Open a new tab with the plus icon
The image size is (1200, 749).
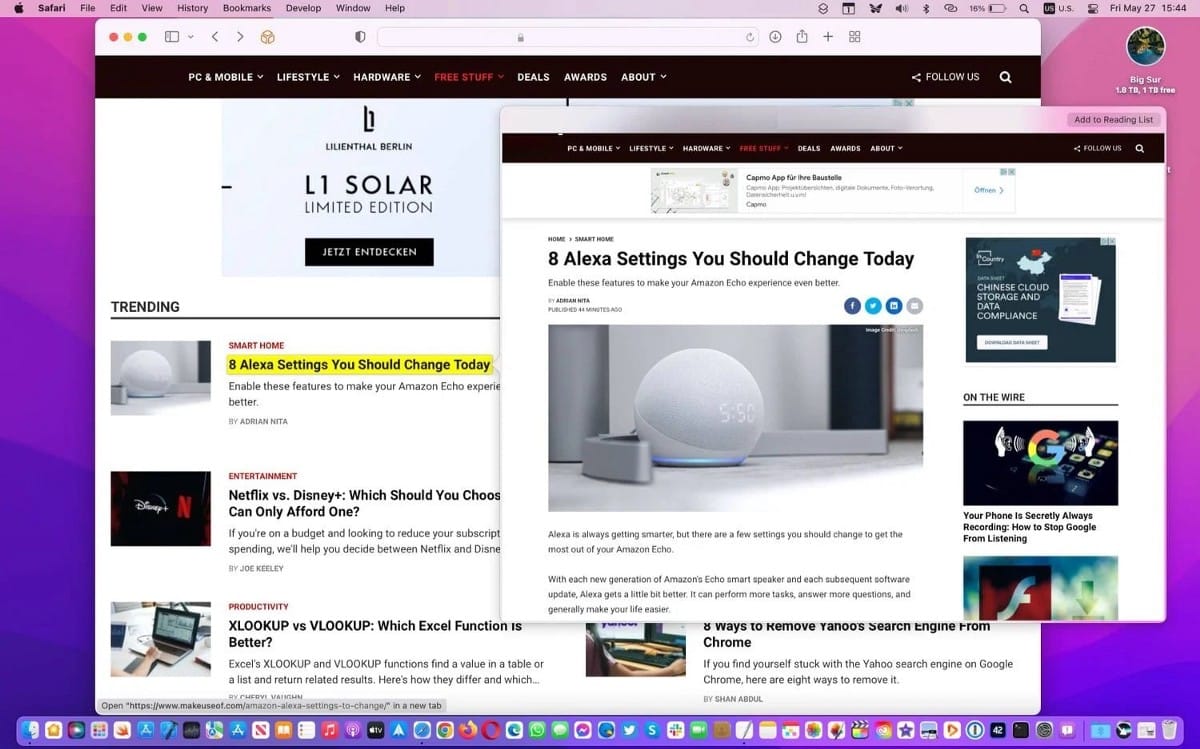827,36
